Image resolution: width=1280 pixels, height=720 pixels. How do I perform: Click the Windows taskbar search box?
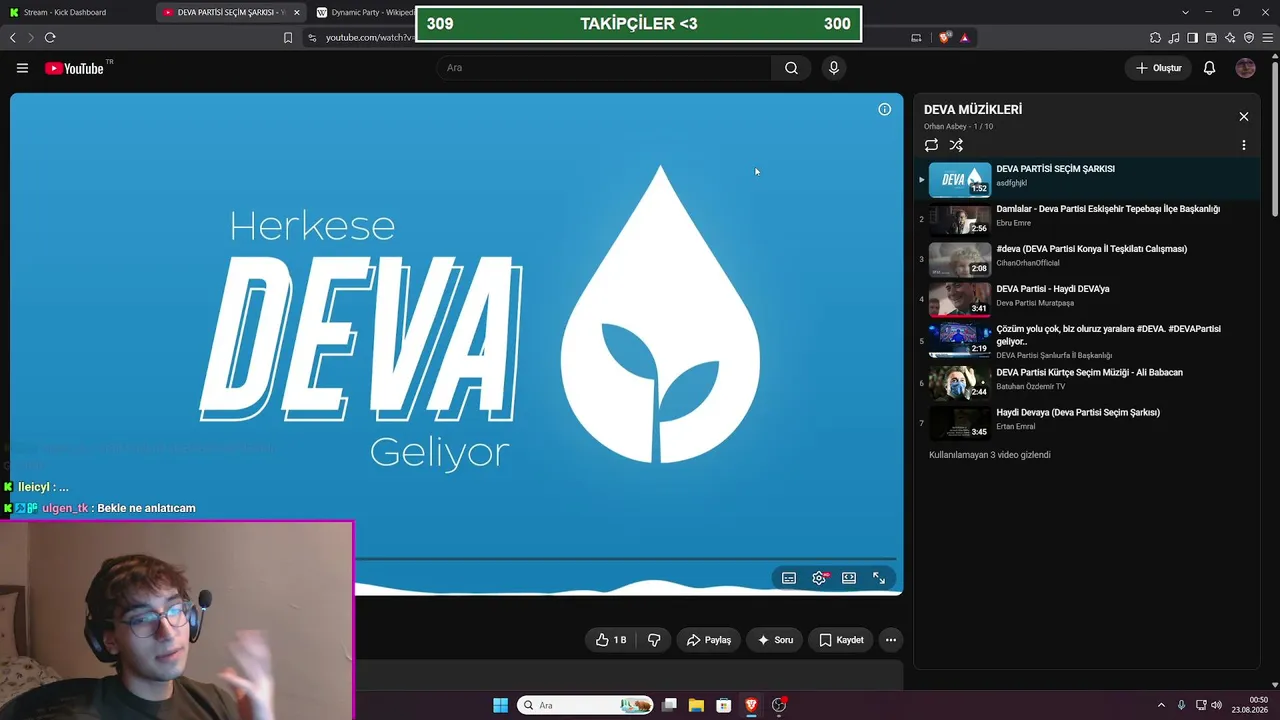[585, 705]
